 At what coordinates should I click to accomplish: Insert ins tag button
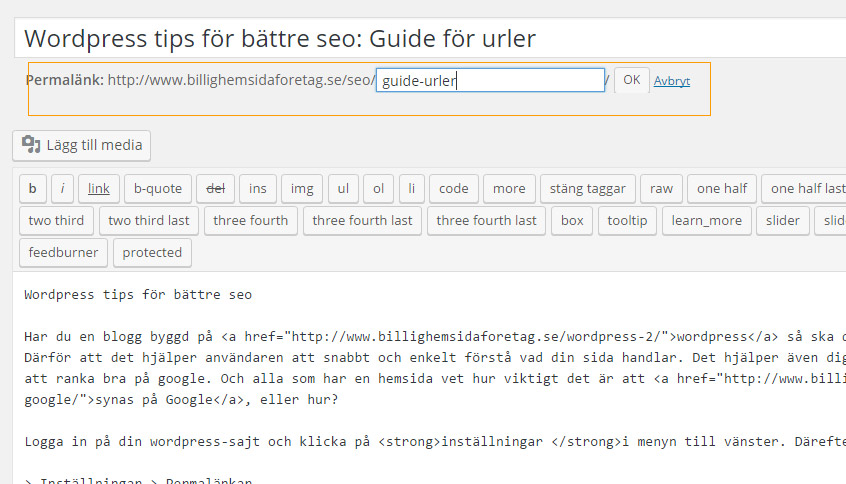(258, 188)
